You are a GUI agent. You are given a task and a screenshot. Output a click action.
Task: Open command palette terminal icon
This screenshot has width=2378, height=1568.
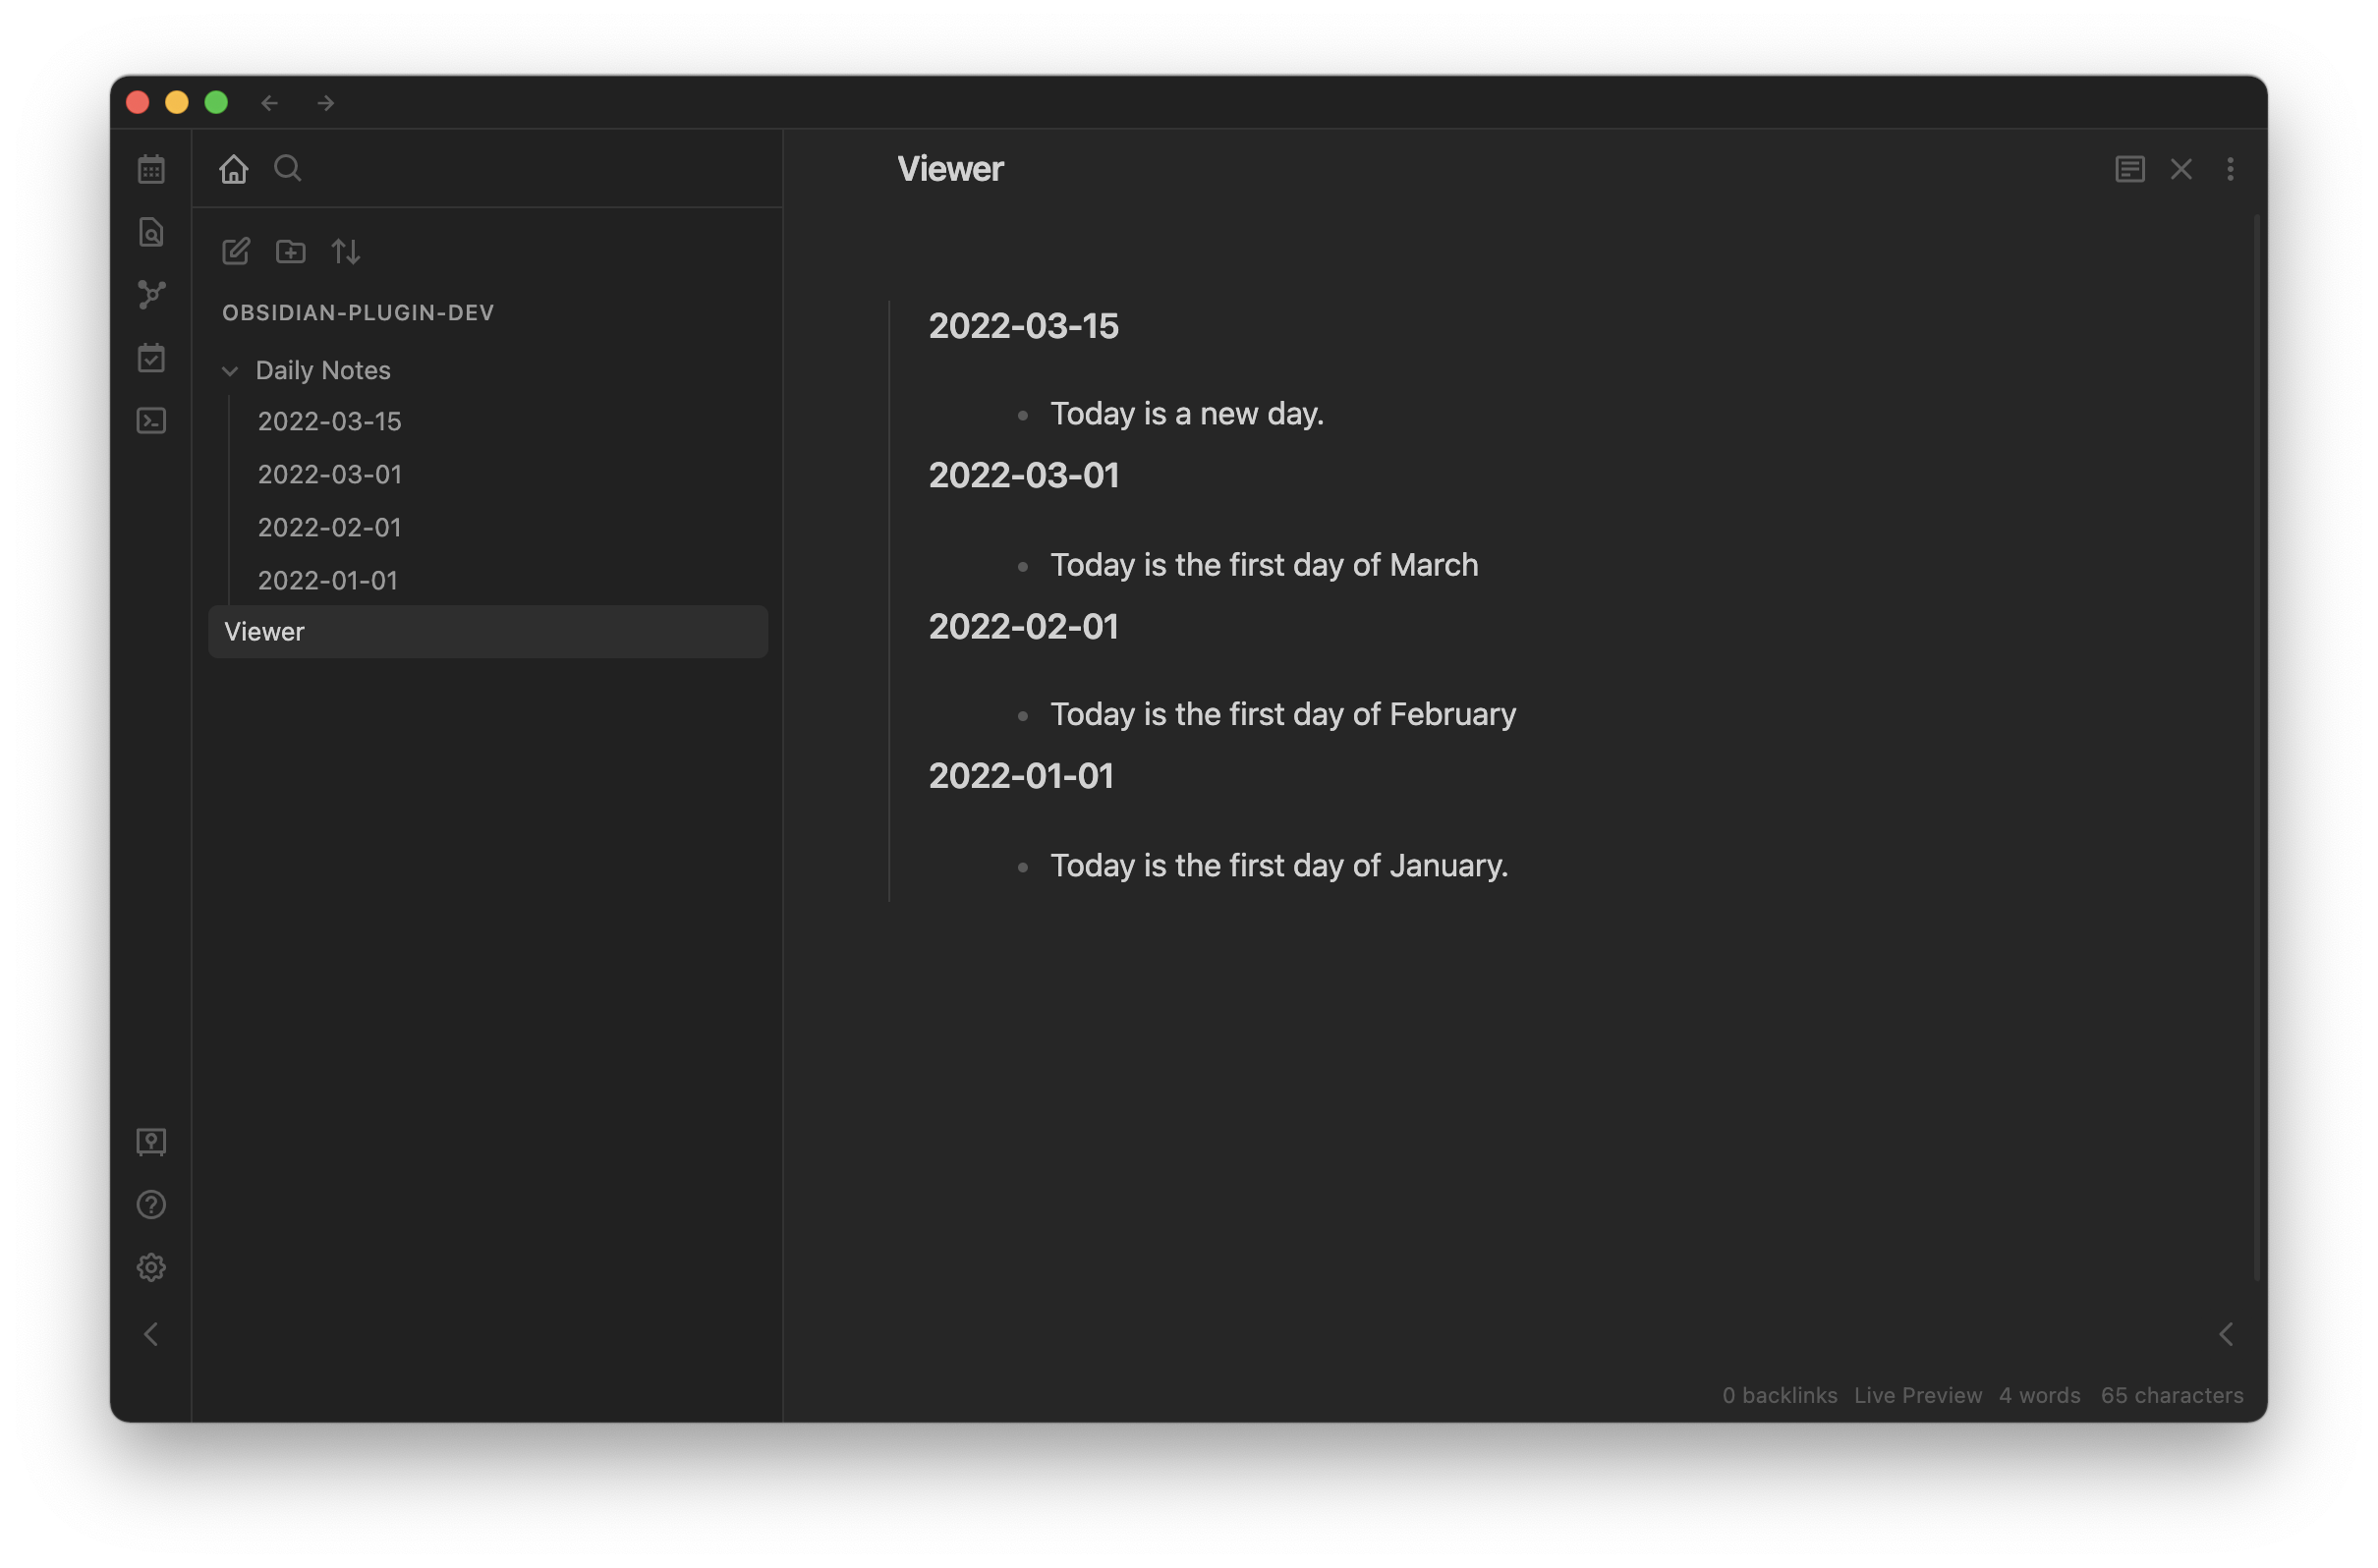click(x=151, y=421)
